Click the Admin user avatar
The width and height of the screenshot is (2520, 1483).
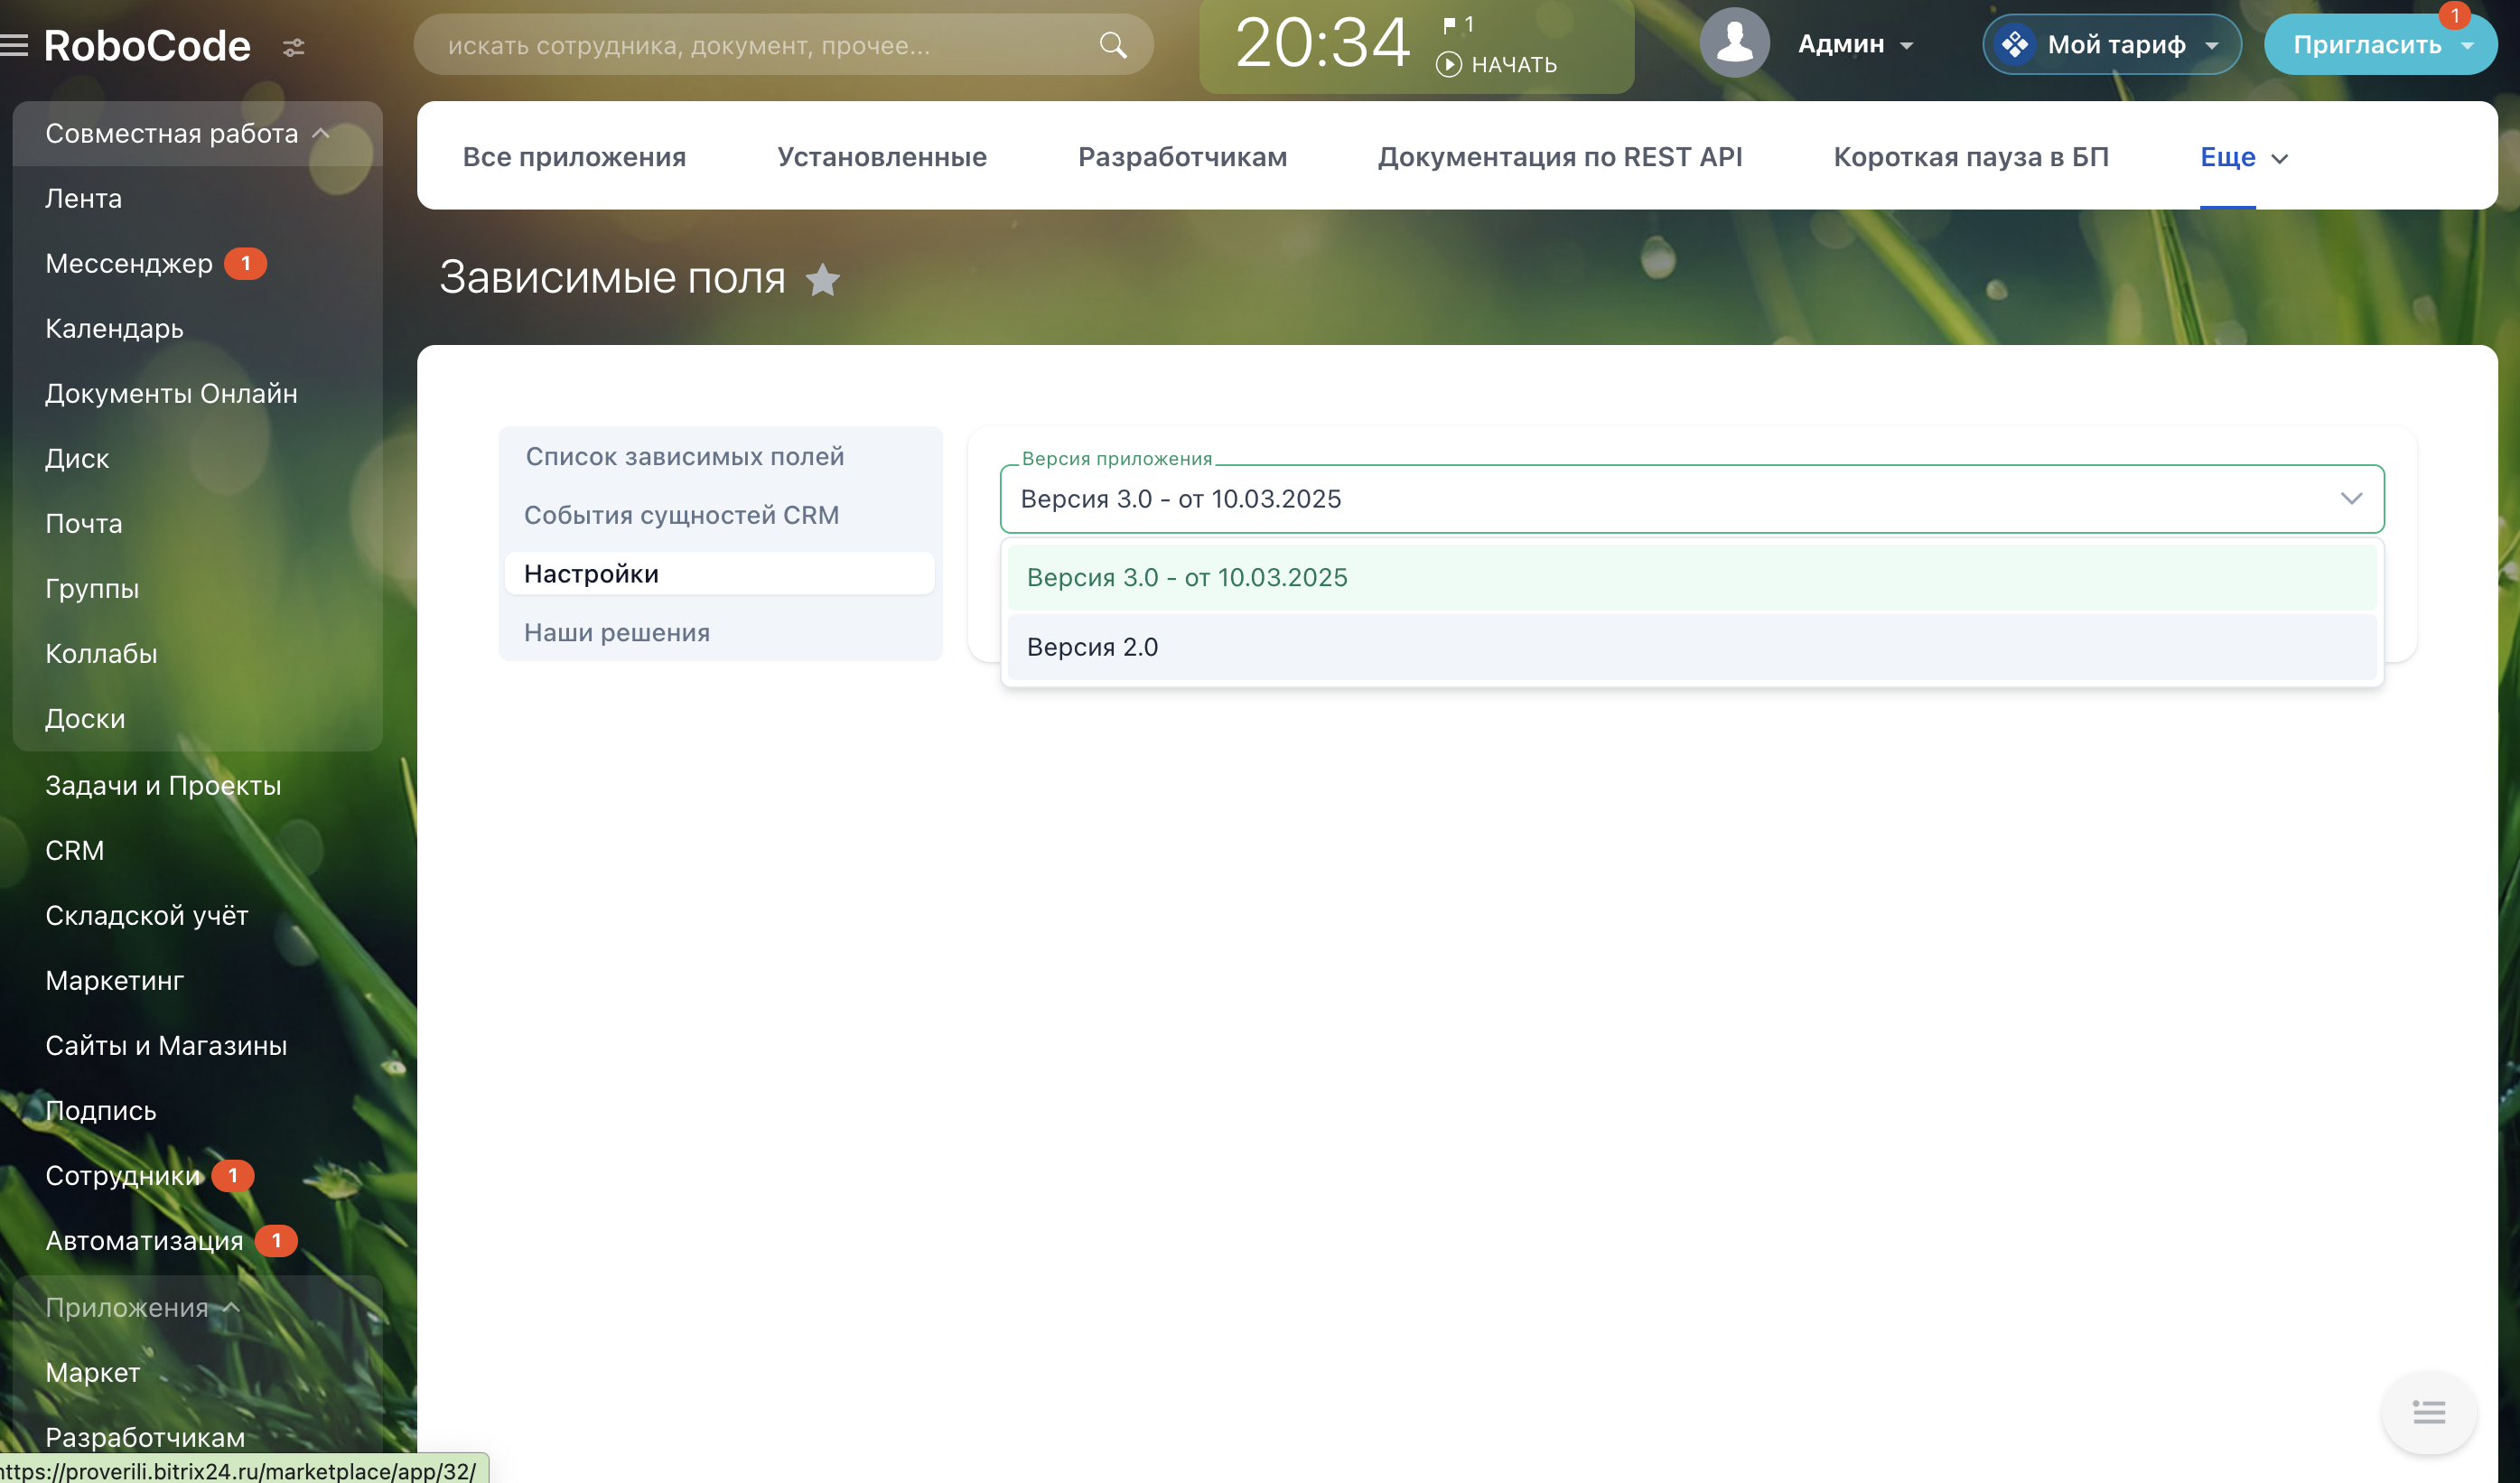coord(1734,44)
